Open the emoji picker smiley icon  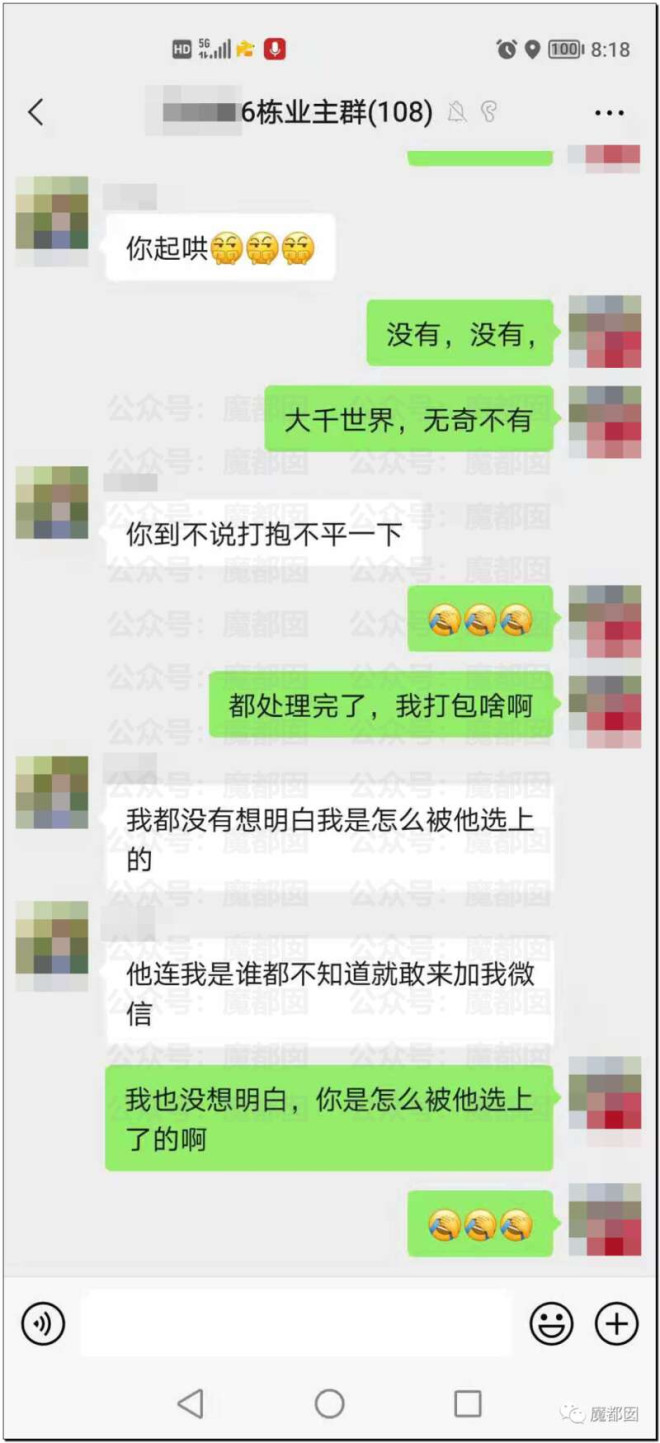pos(551,1324)
